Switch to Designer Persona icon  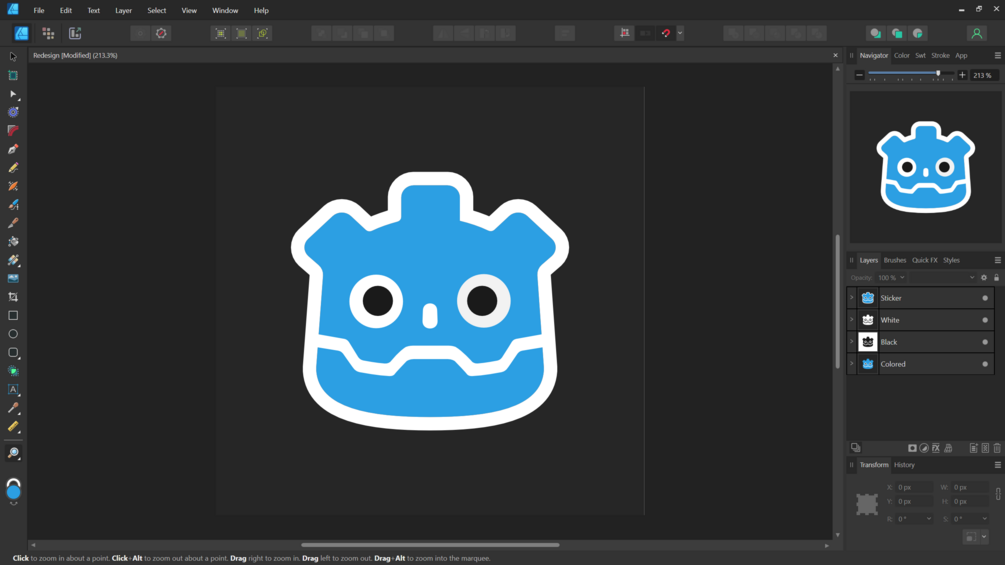coord(21,33)
